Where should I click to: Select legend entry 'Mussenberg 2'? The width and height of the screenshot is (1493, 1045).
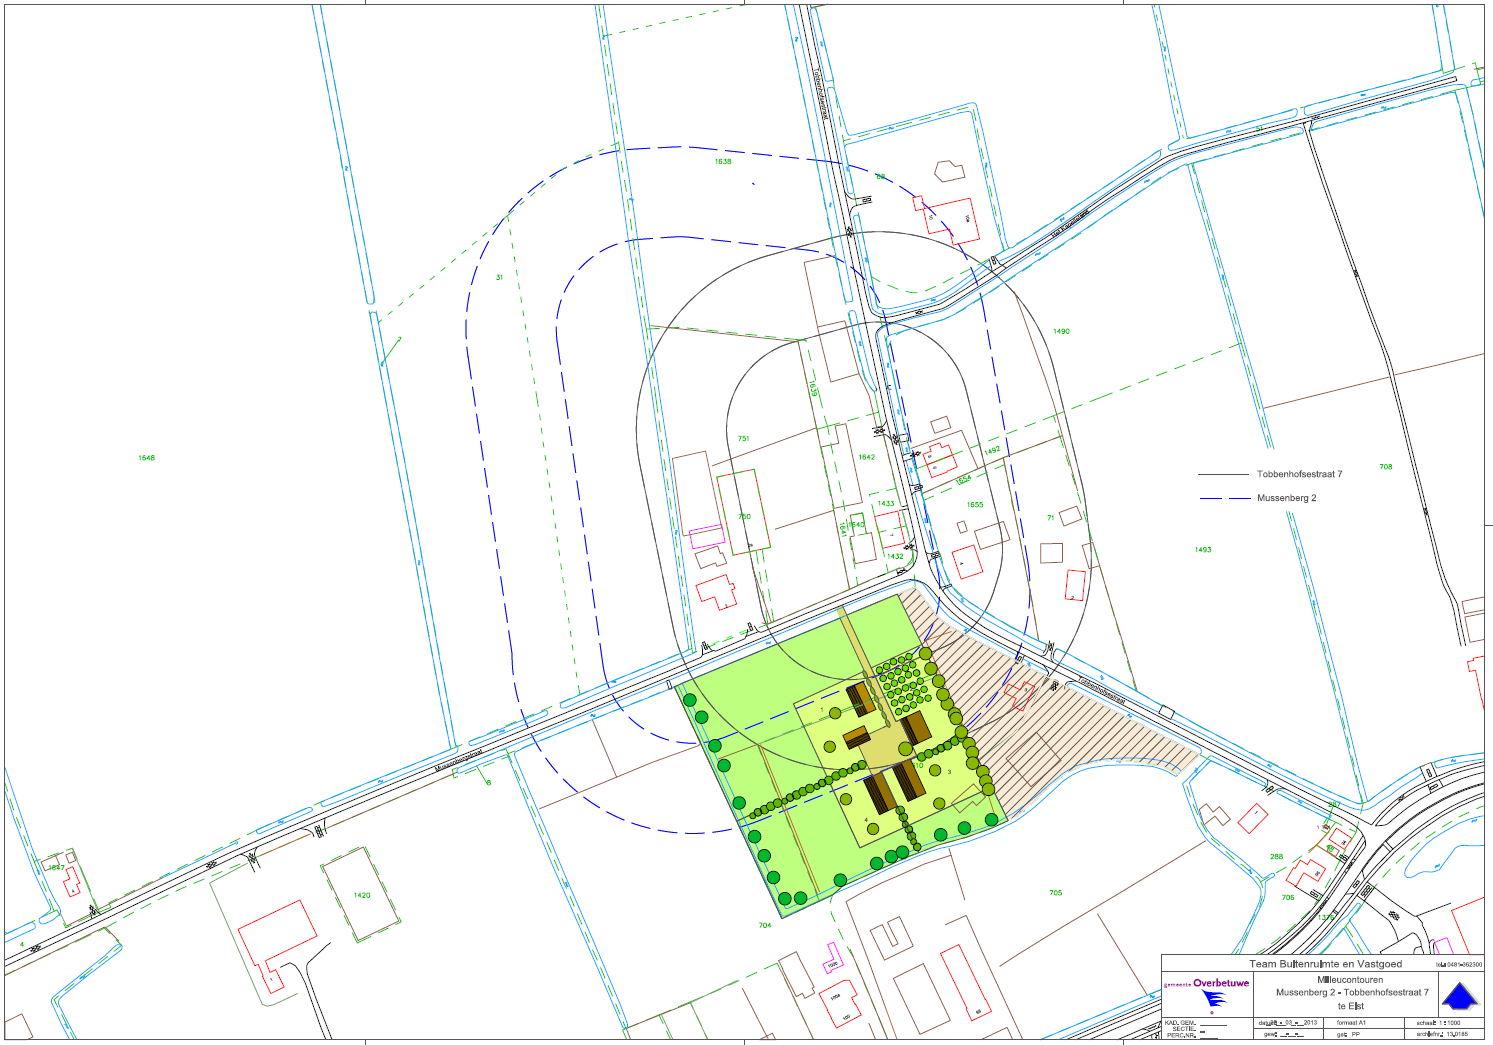(x=1286, y=498)
